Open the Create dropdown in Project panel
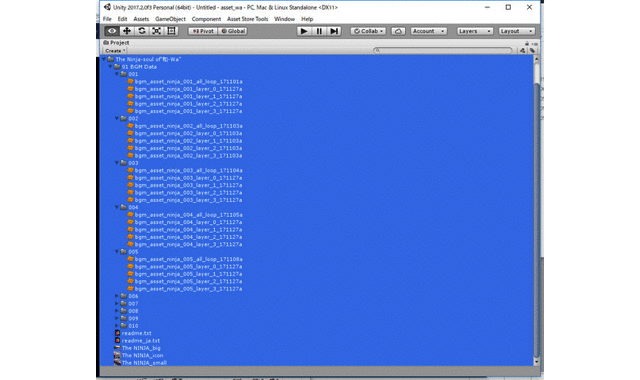 [115, 51]
